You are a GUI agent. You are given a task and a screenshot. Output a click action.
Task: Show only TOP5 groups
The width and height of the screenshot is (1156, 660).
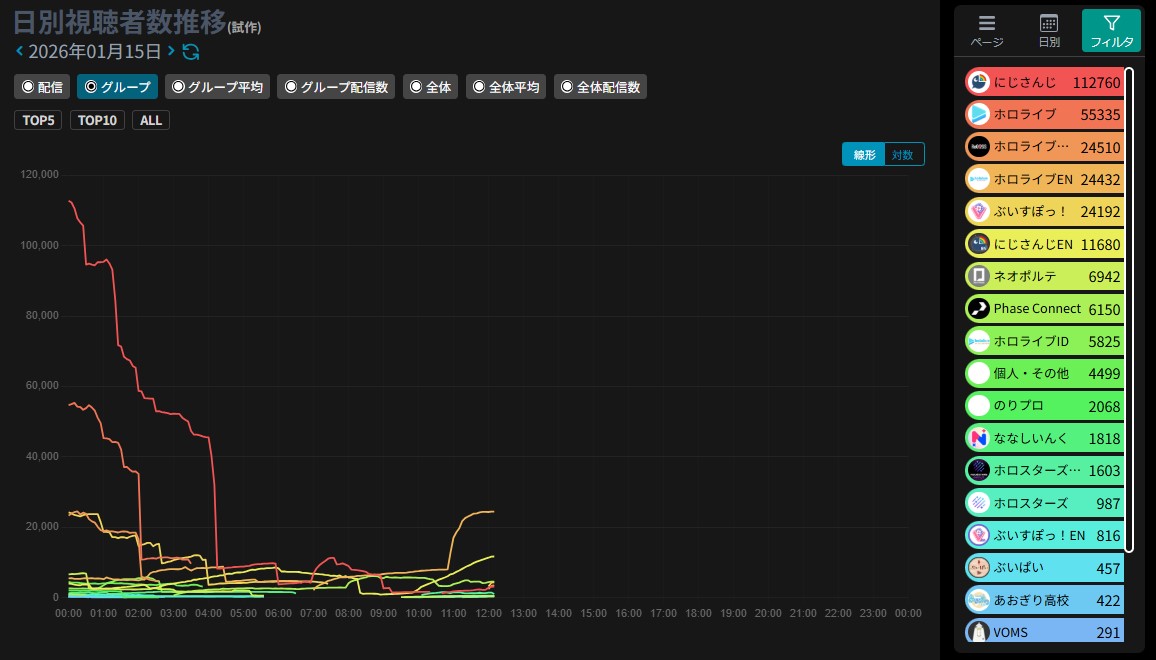38,120
